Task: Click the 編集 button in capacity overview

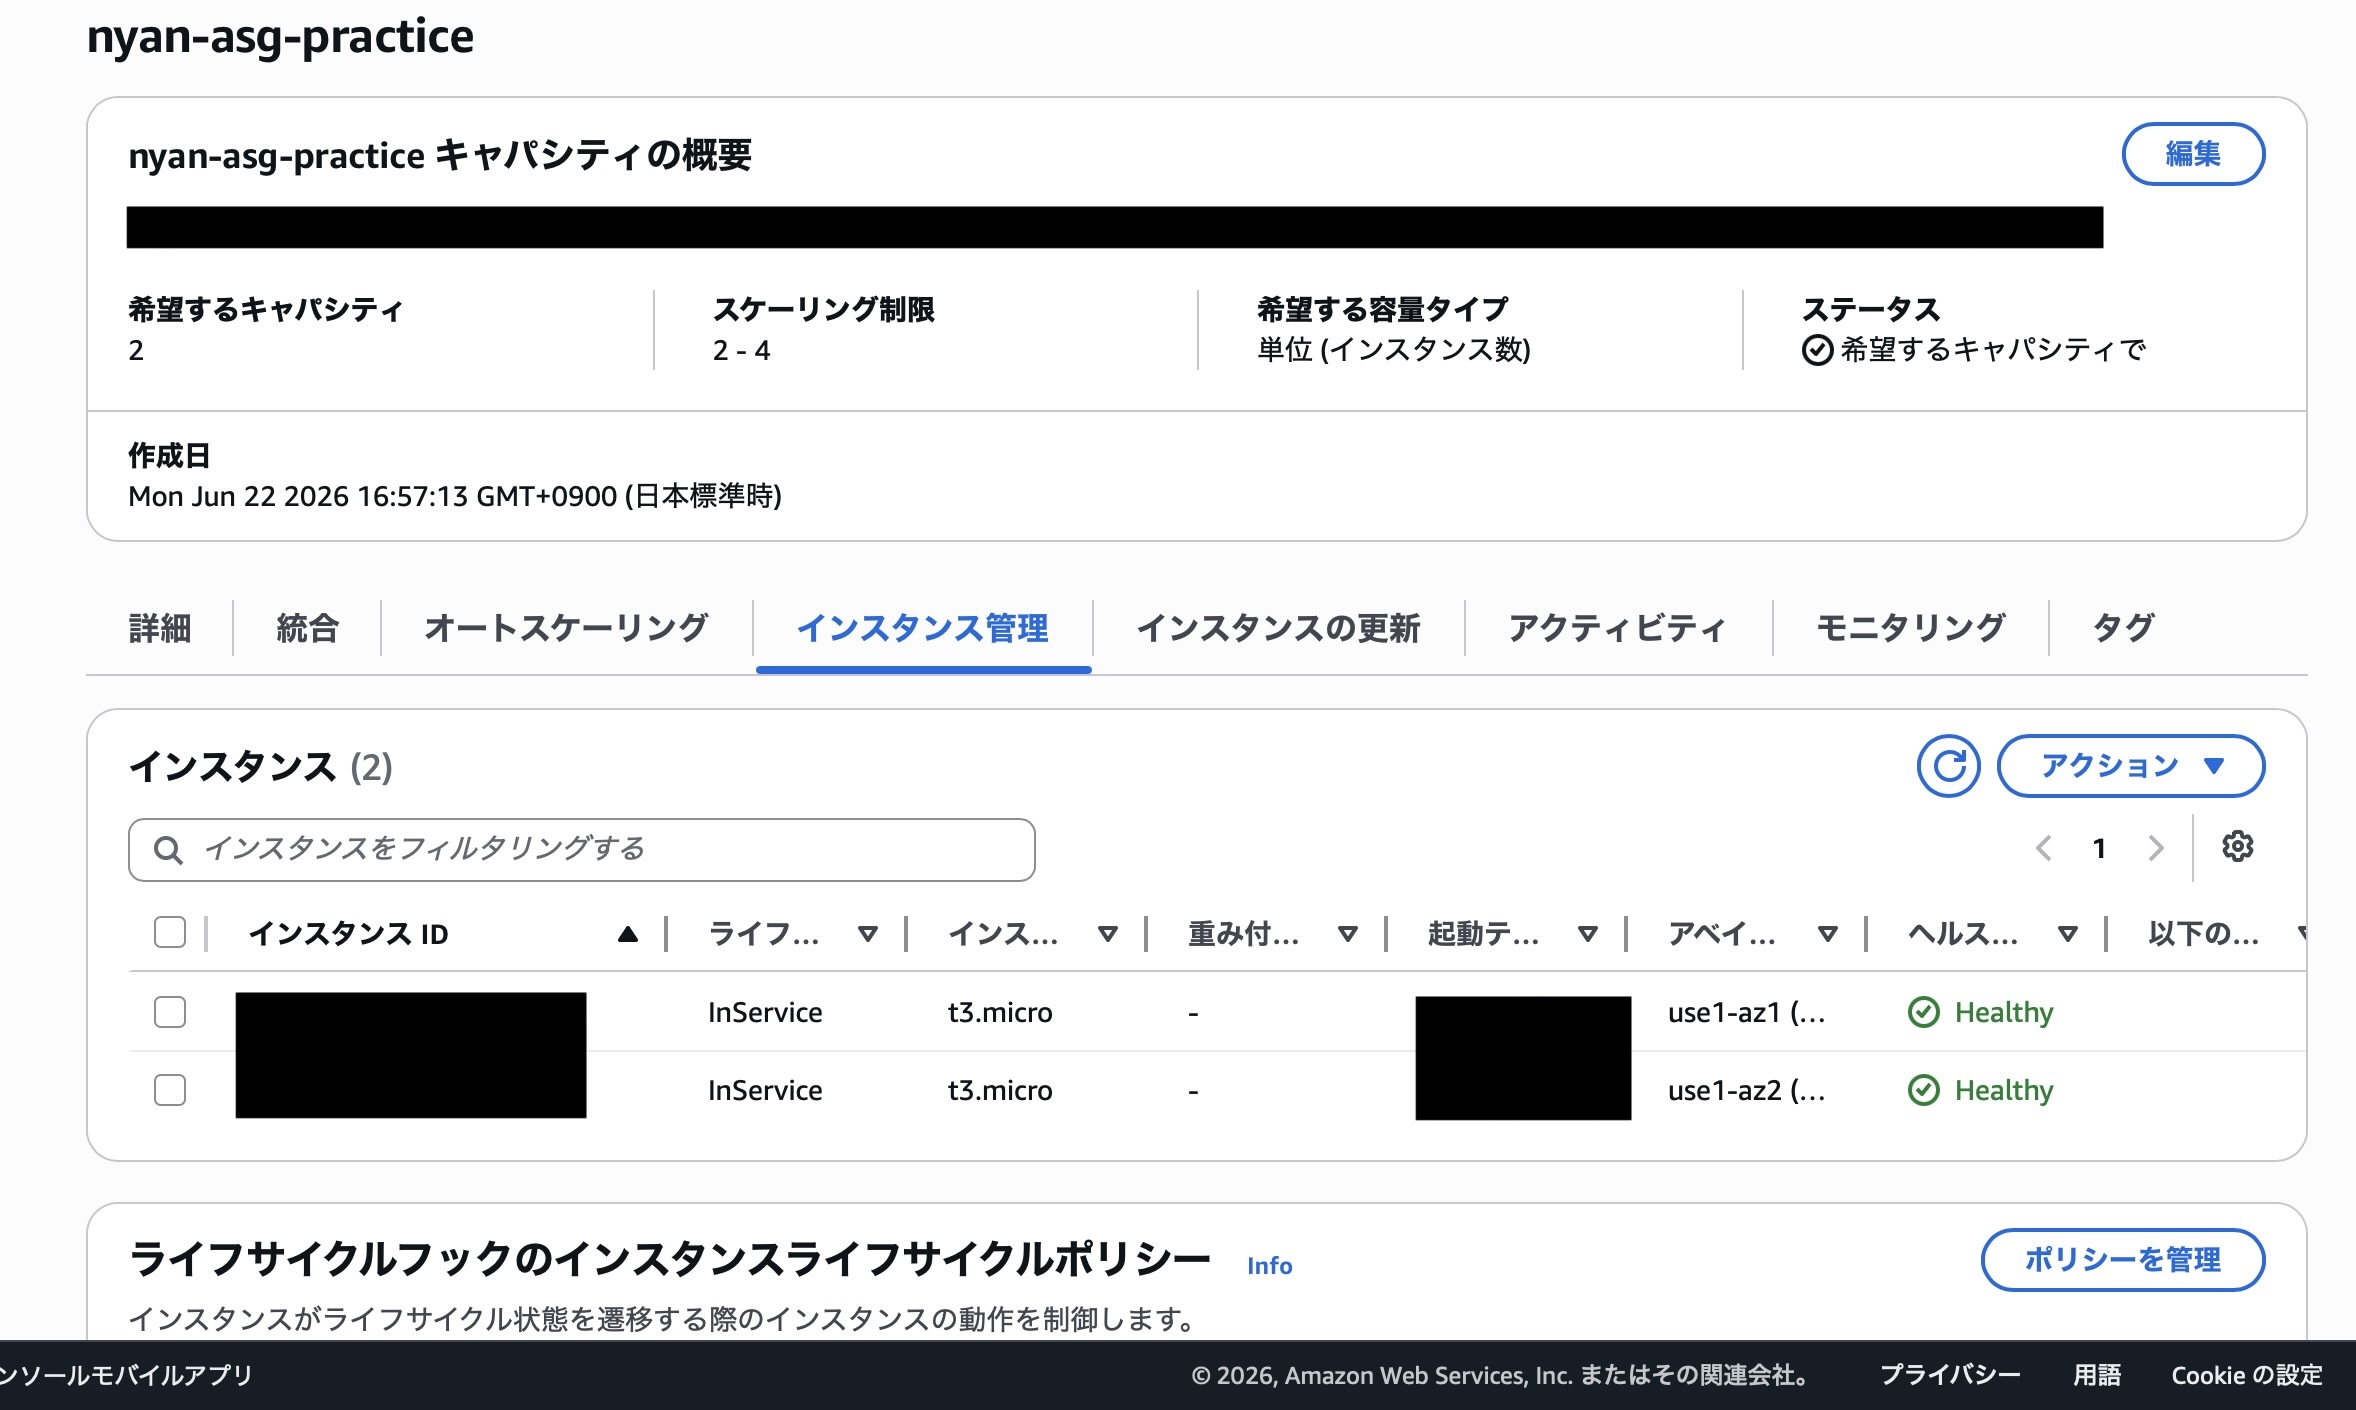Action: [2193, 154]
